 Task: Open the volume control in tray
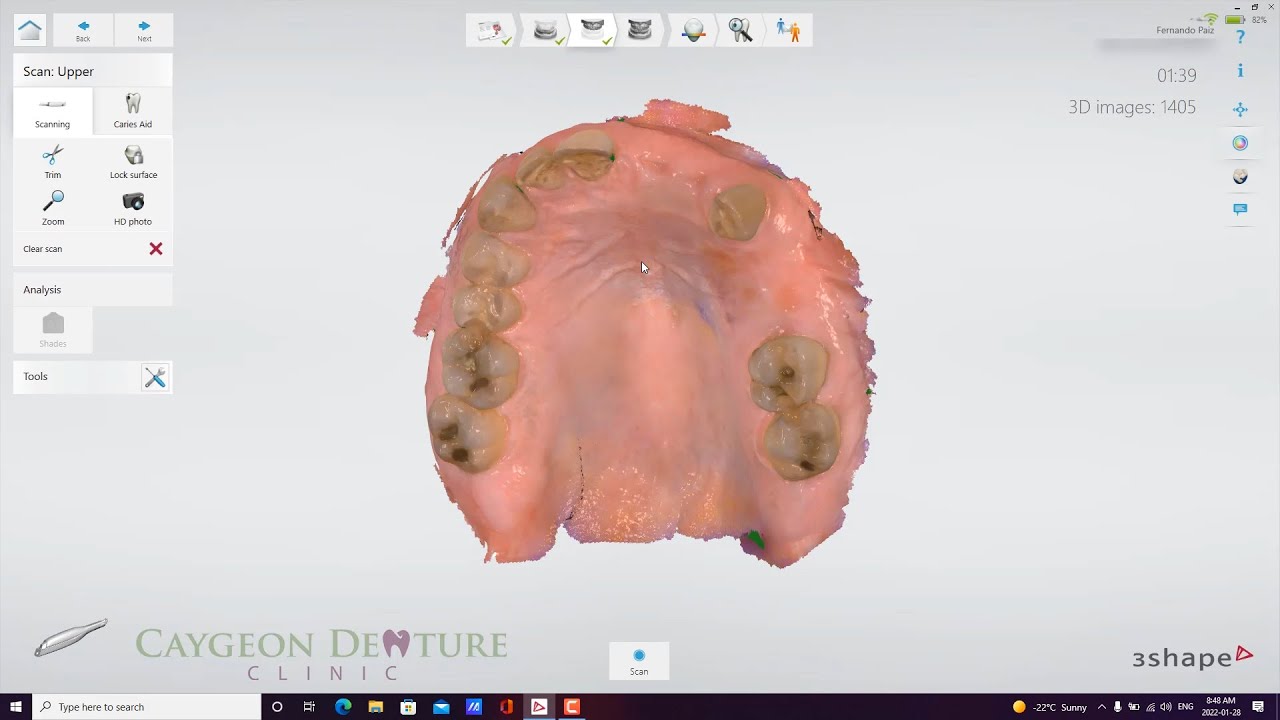point(1165,707)
